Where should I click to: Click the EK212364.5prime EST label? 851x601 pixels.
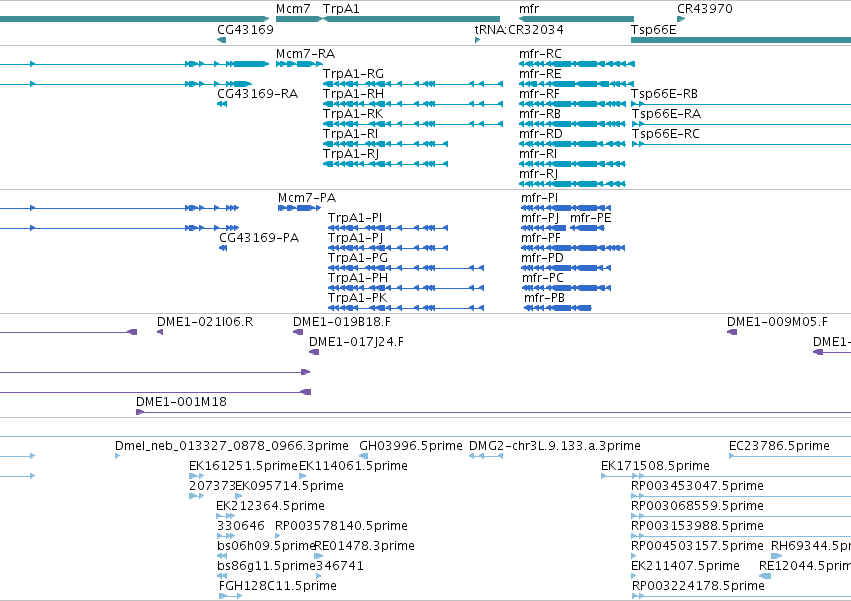270,506
